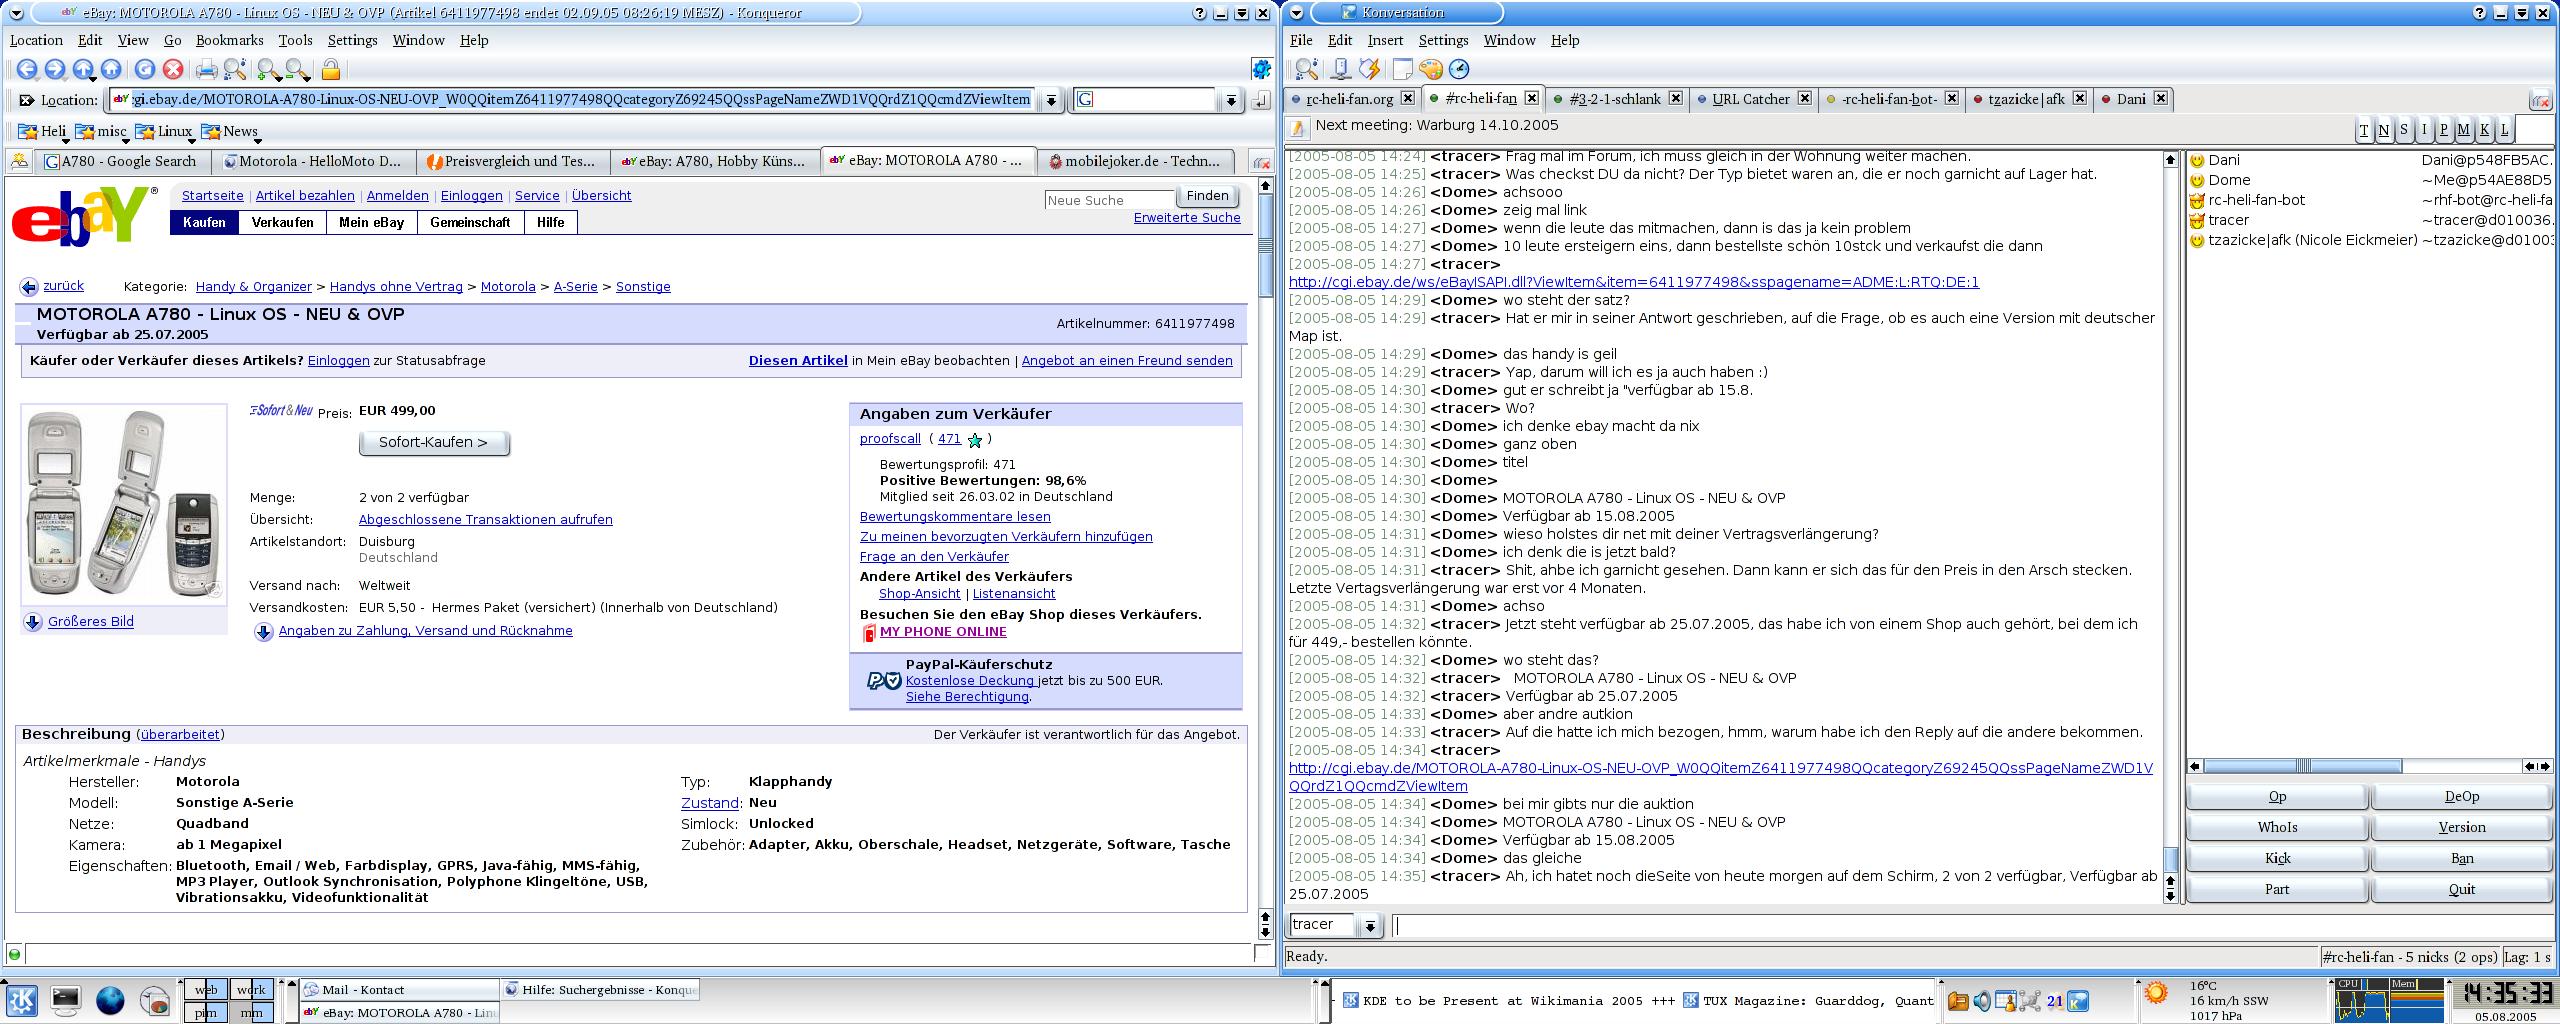Screen dimensions: 2560x1024
Task: Open notes page icon in Konversation toolbar
Action: point(1403,69)
